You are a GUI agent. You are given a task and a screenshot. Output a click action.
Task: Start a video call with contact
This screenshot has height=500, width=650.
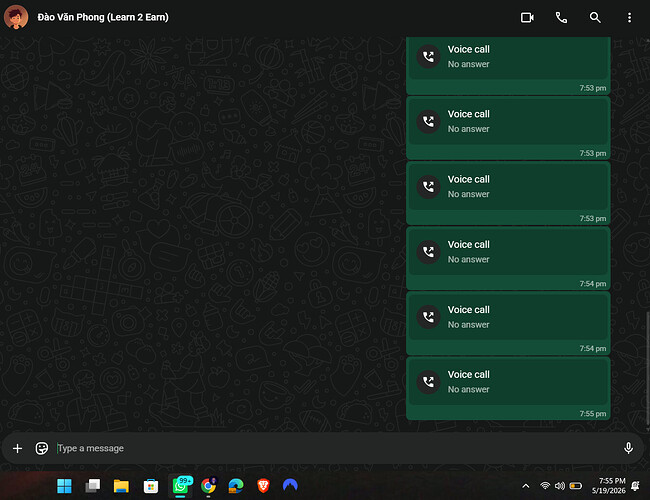click(527, 17)
